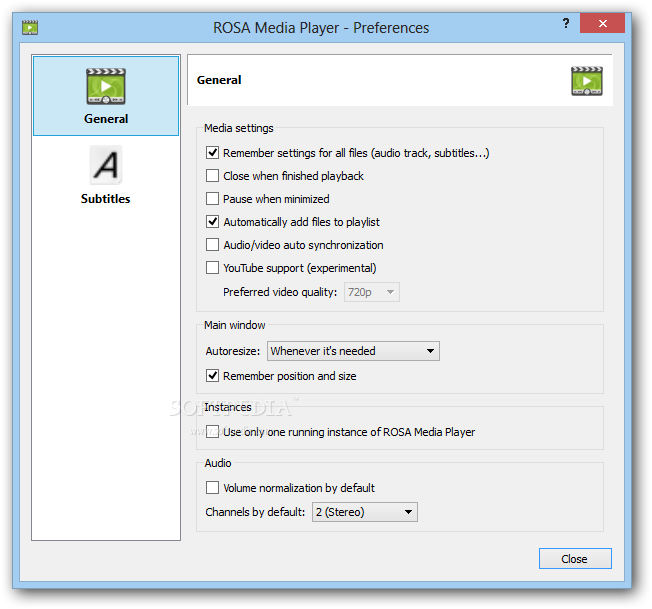
Task: Click the film icon in General header
Action: coord(586,81)
